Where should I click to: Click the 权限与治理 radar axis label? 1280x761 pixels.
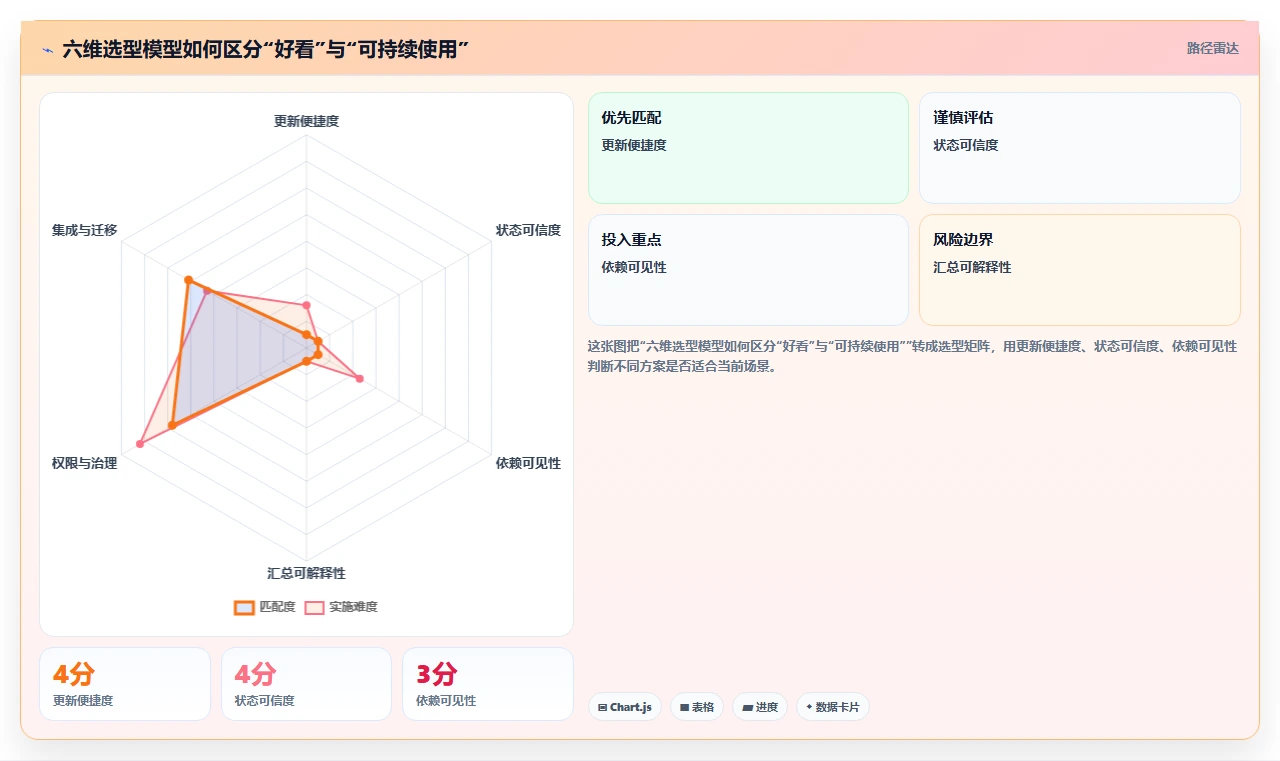pos(84,463)
